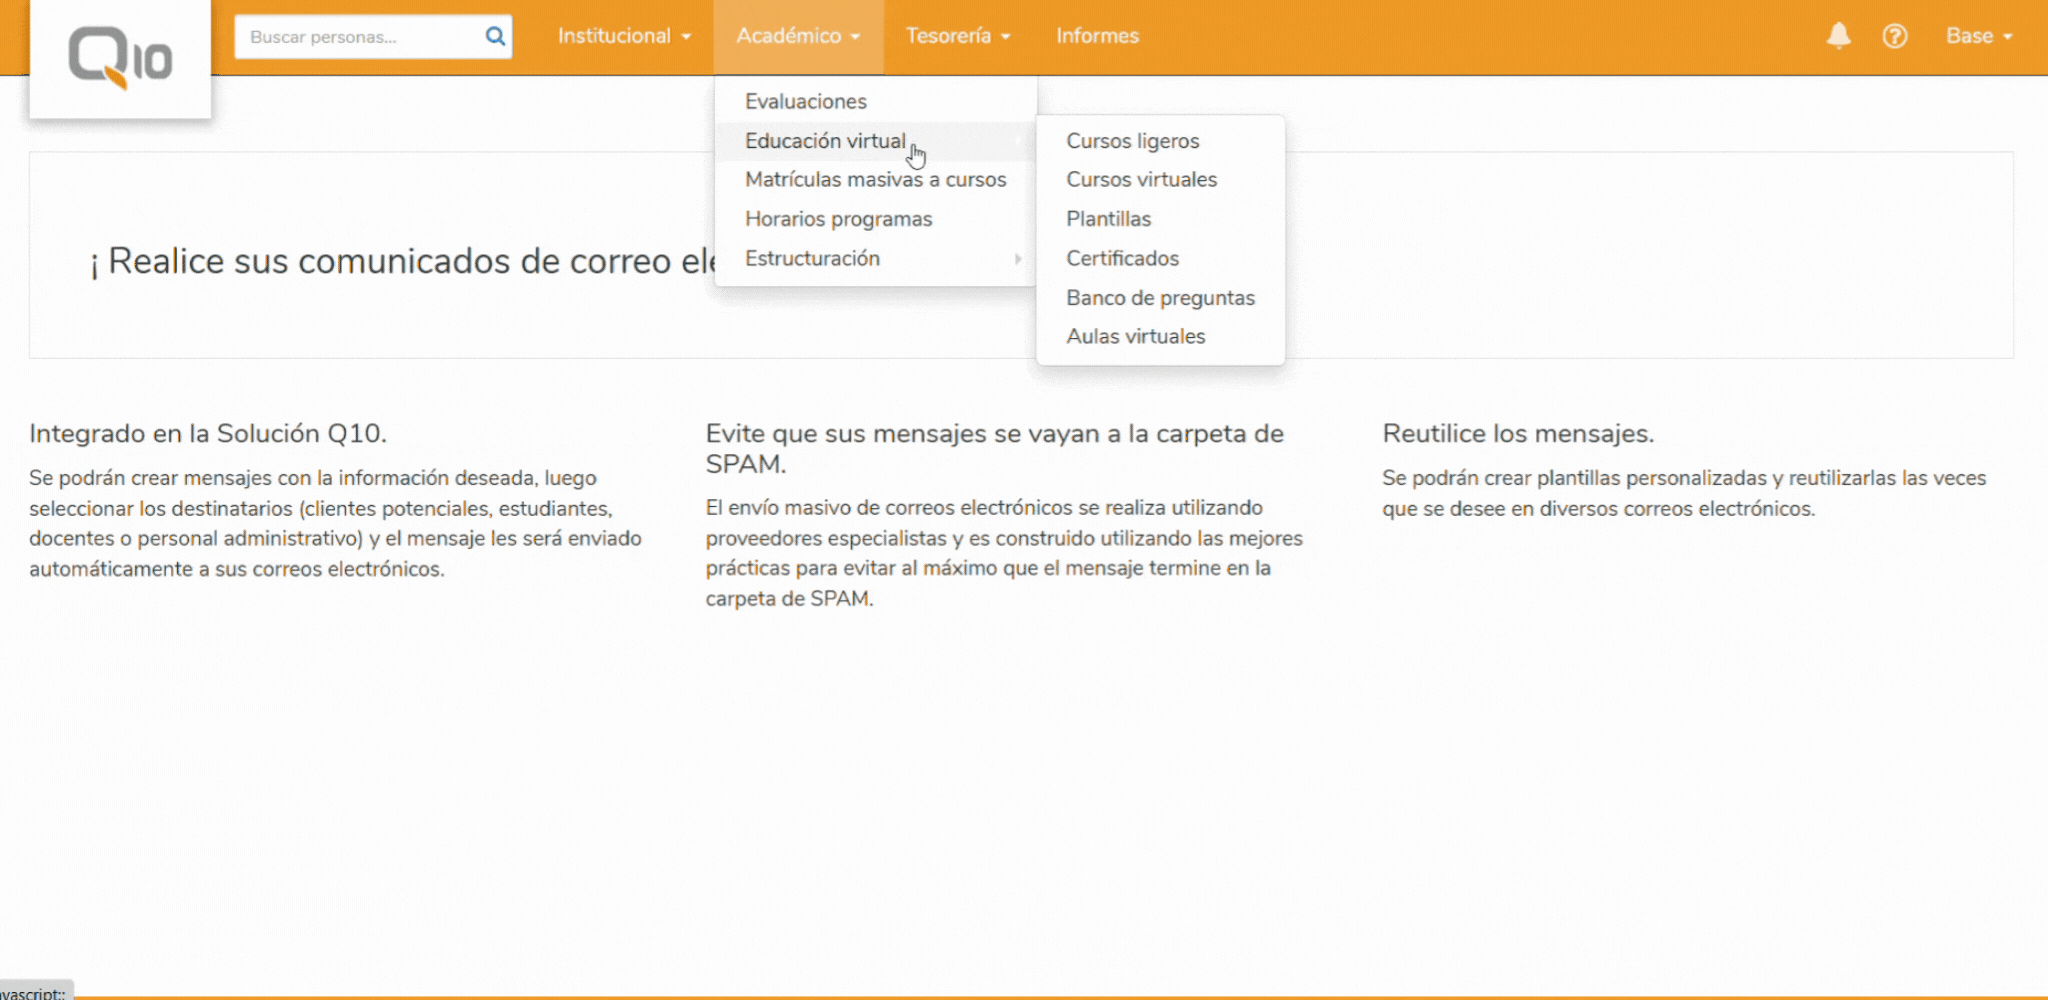The height and width of the screenshot is (1000, 2048).
Task: Click inside the Buscar personas search field
Action: [x=350, y=36]
